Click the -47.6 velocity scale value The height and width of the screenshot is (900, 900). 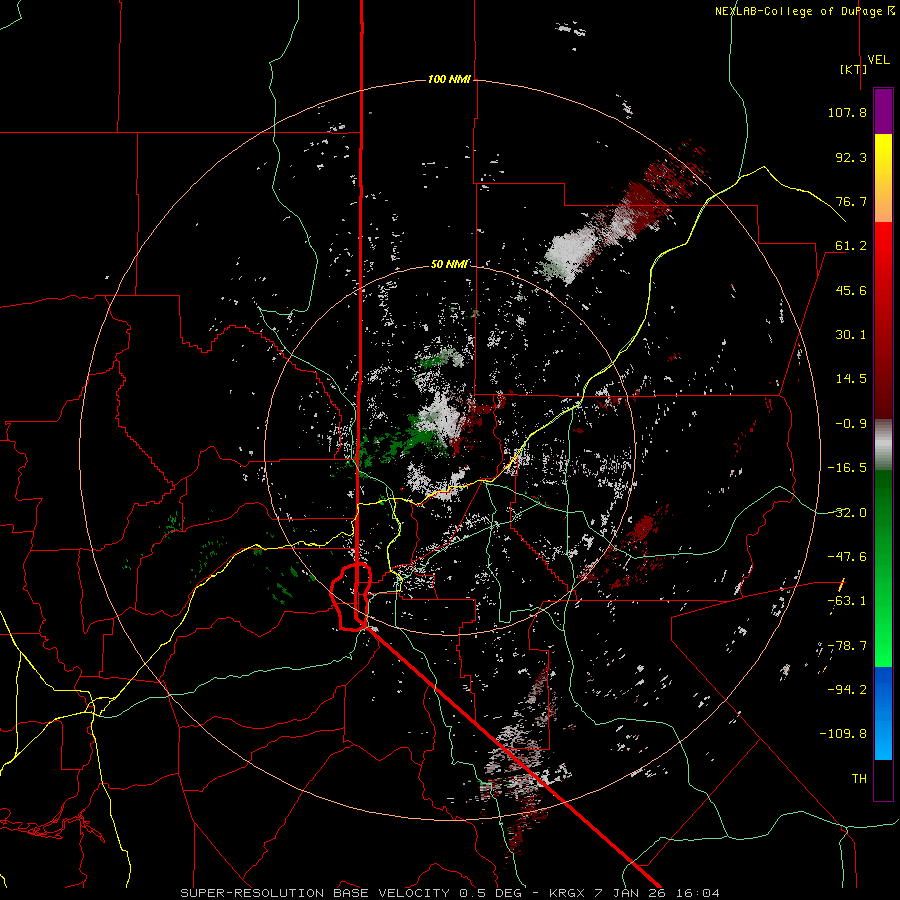coord(847,557)
